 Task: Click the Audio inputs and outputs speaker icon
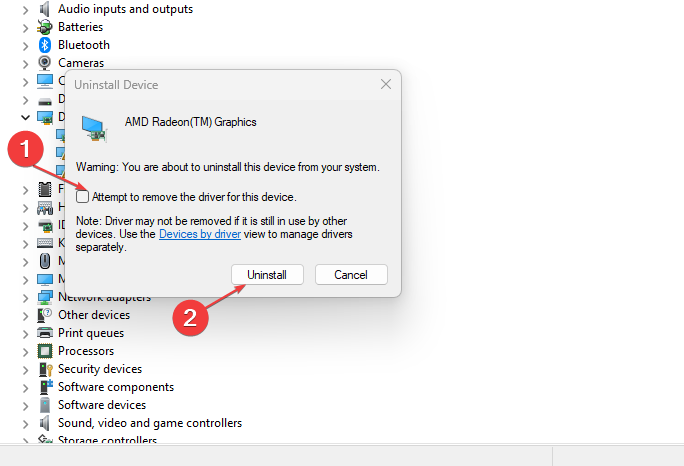[44, 9]
